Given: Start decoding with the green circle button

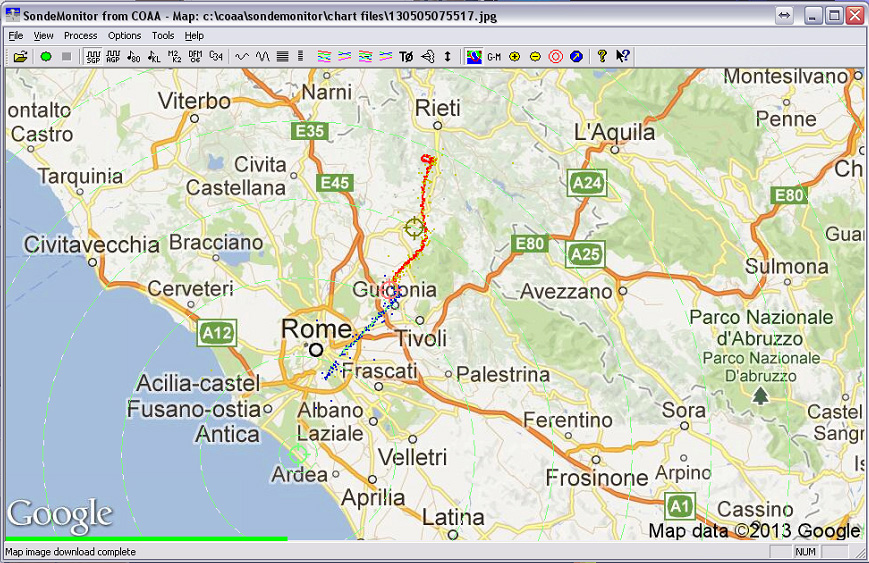Looking at the screenshot, I should click(46, 57).
